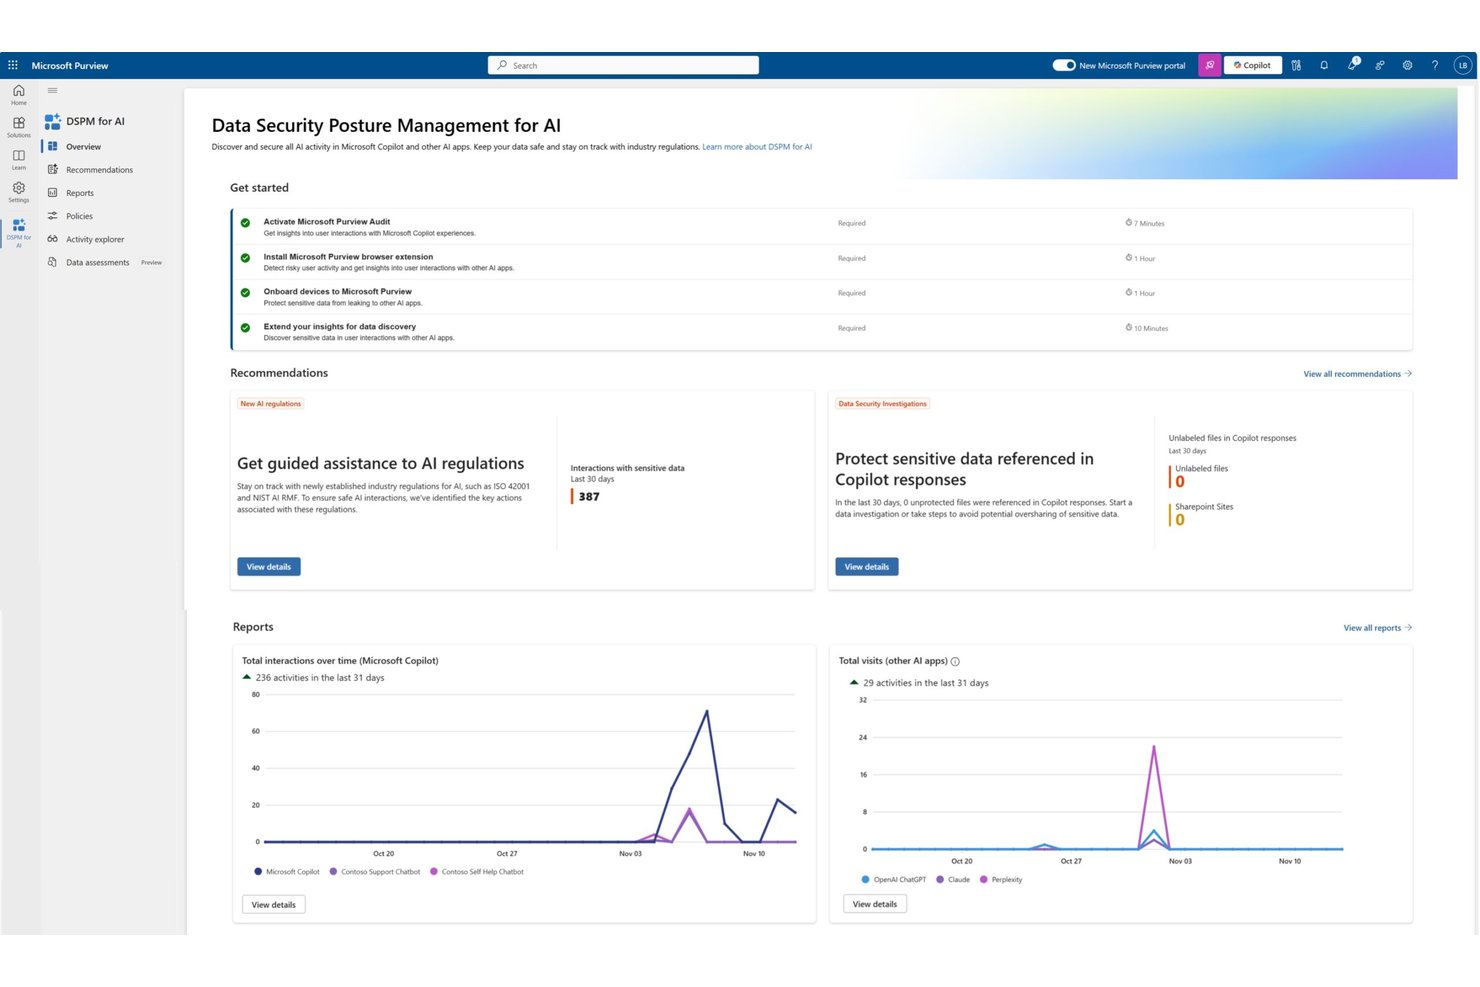Viewport: 1480px width, 987px height.
Task: Click the DSPM for AI logo icon
Action: (x=53, y=121)
